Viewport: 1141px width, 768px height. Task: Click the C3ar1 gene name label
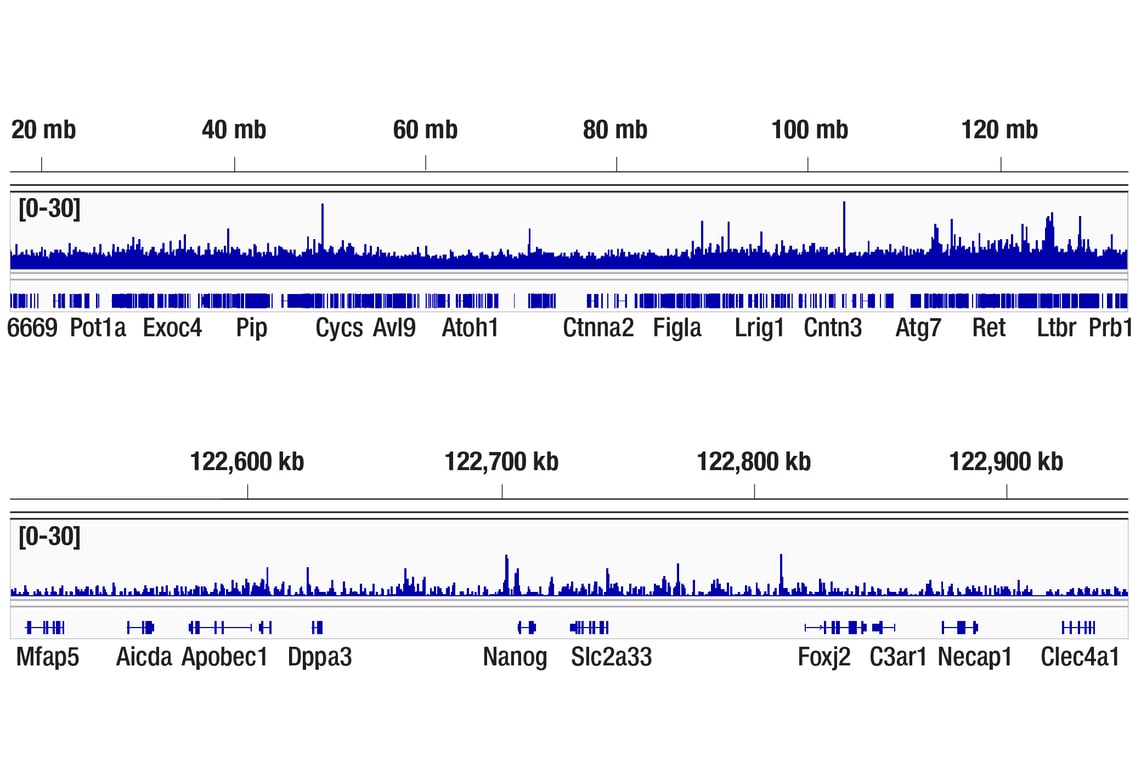[898, 657]
